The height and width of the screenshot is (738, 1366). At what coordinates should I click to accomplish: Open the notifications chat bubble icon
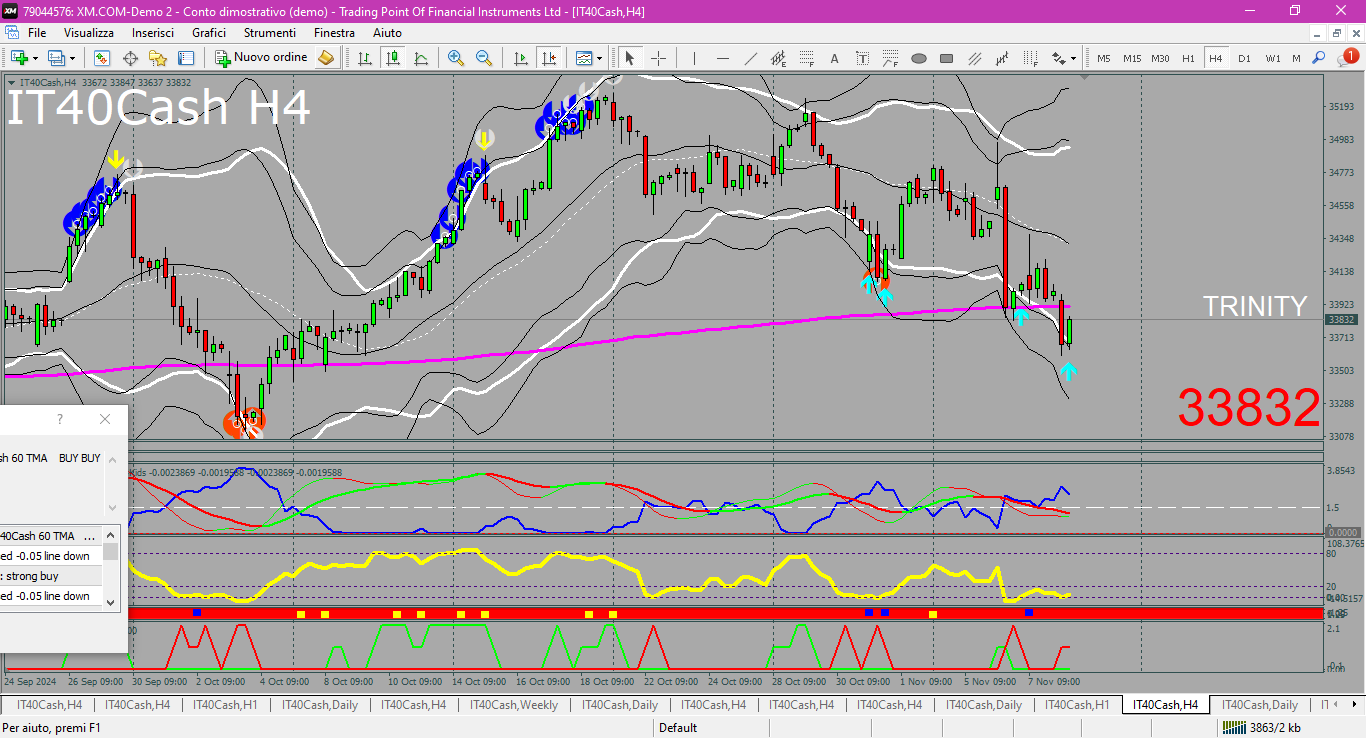(1347, 58)
